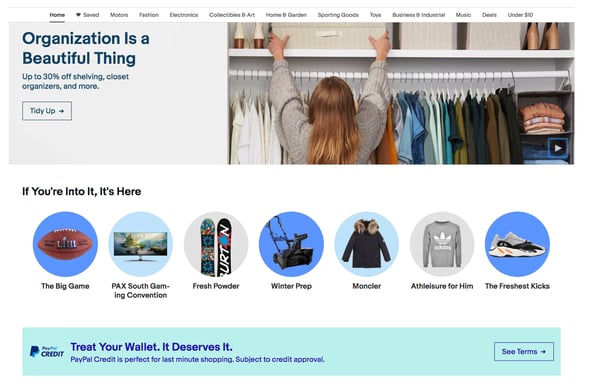Switch to the Motors tab
The height and width of the screenshot is (386, 600).
click(119, 15)
